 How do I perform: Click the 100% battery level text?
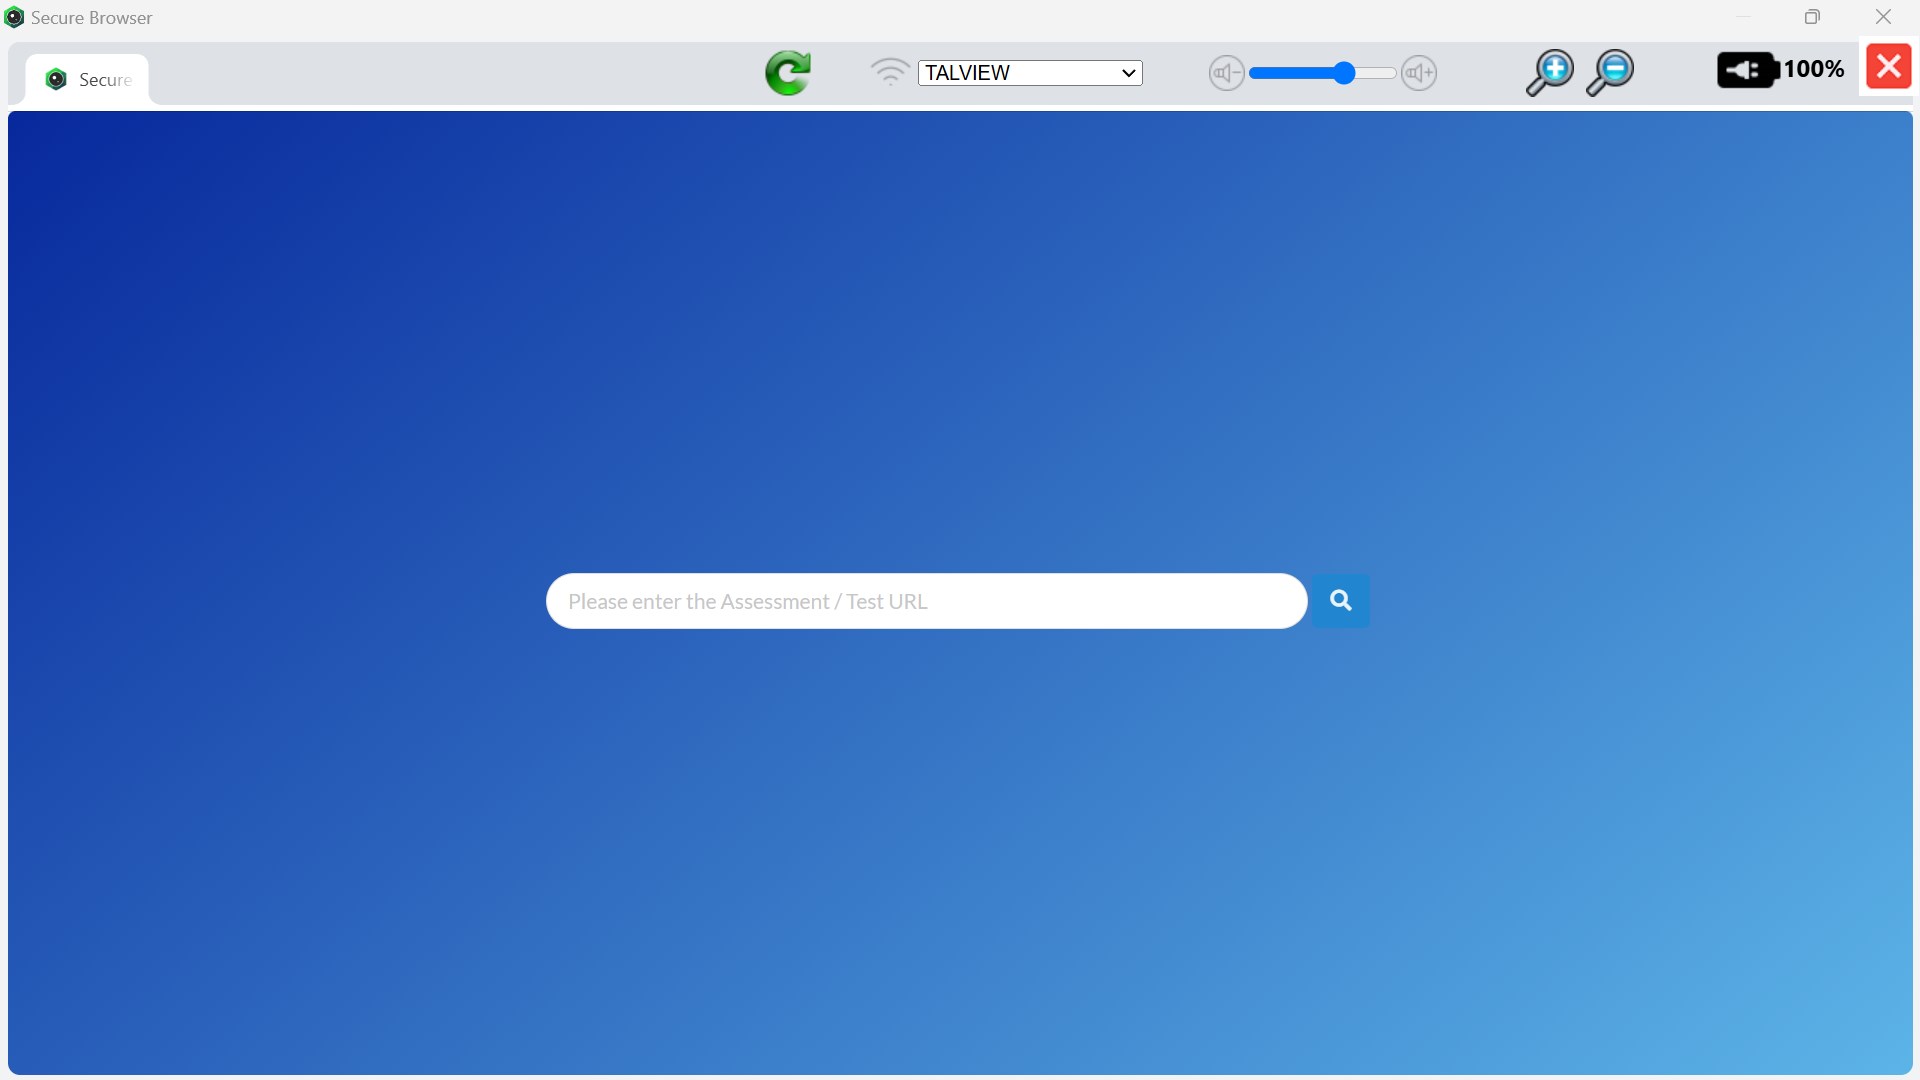pos(1813,69)
